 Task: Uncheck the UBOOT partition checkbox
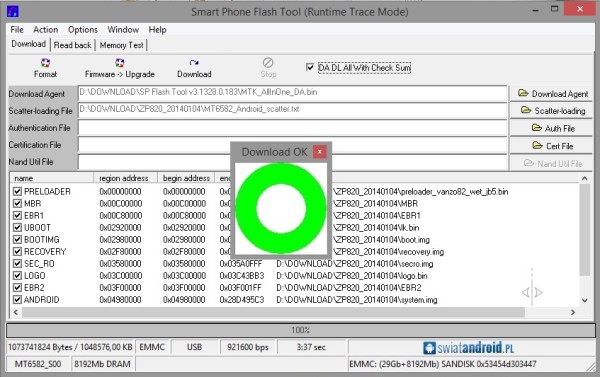coord(17,227)
